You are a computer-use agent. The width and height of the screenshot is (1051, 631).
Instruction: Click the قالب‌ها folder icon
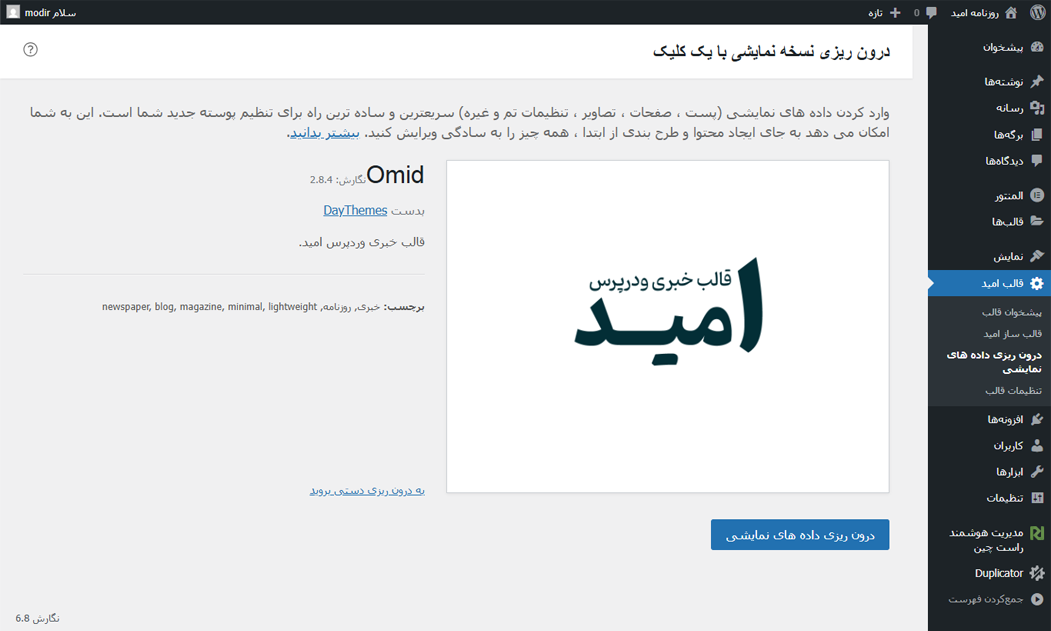[1037, 221]
